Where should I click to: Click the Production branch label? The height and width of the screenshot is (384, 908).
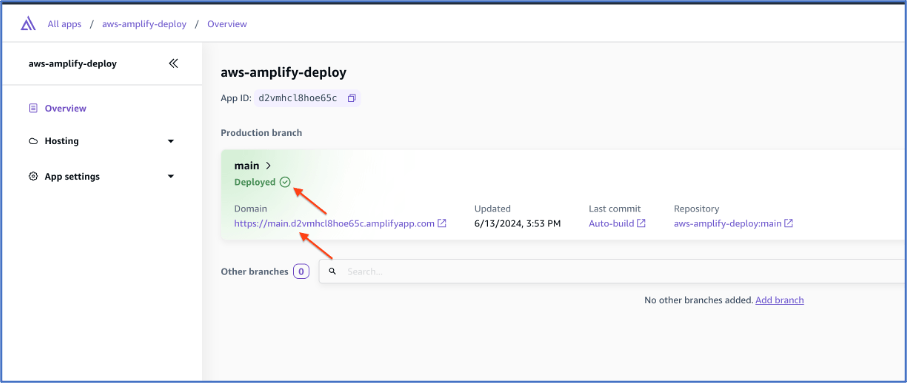click(261, 133)
